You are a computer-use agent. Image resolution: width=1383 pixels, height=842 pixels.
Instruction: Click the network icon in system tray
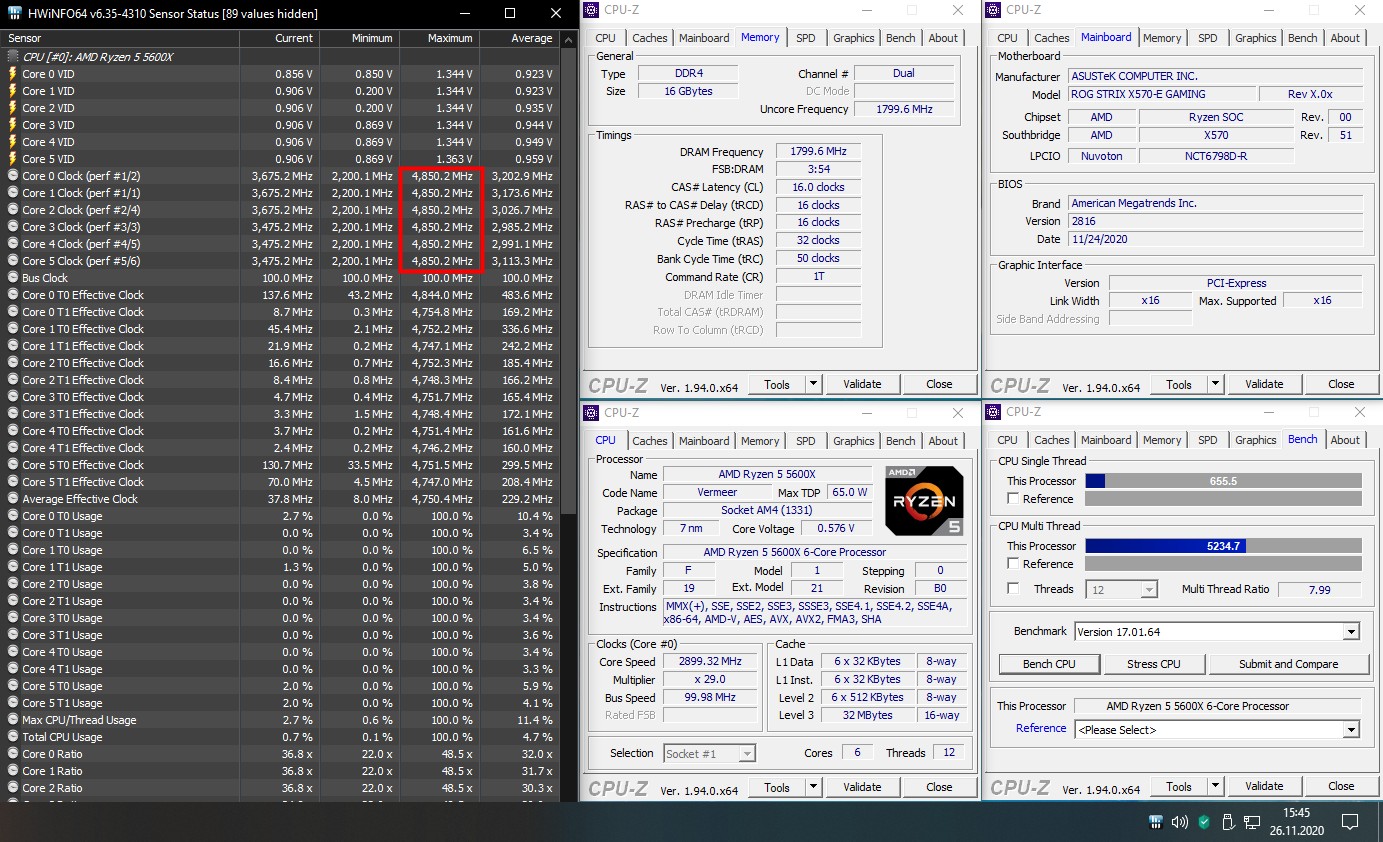click(x=1253, y=823)
